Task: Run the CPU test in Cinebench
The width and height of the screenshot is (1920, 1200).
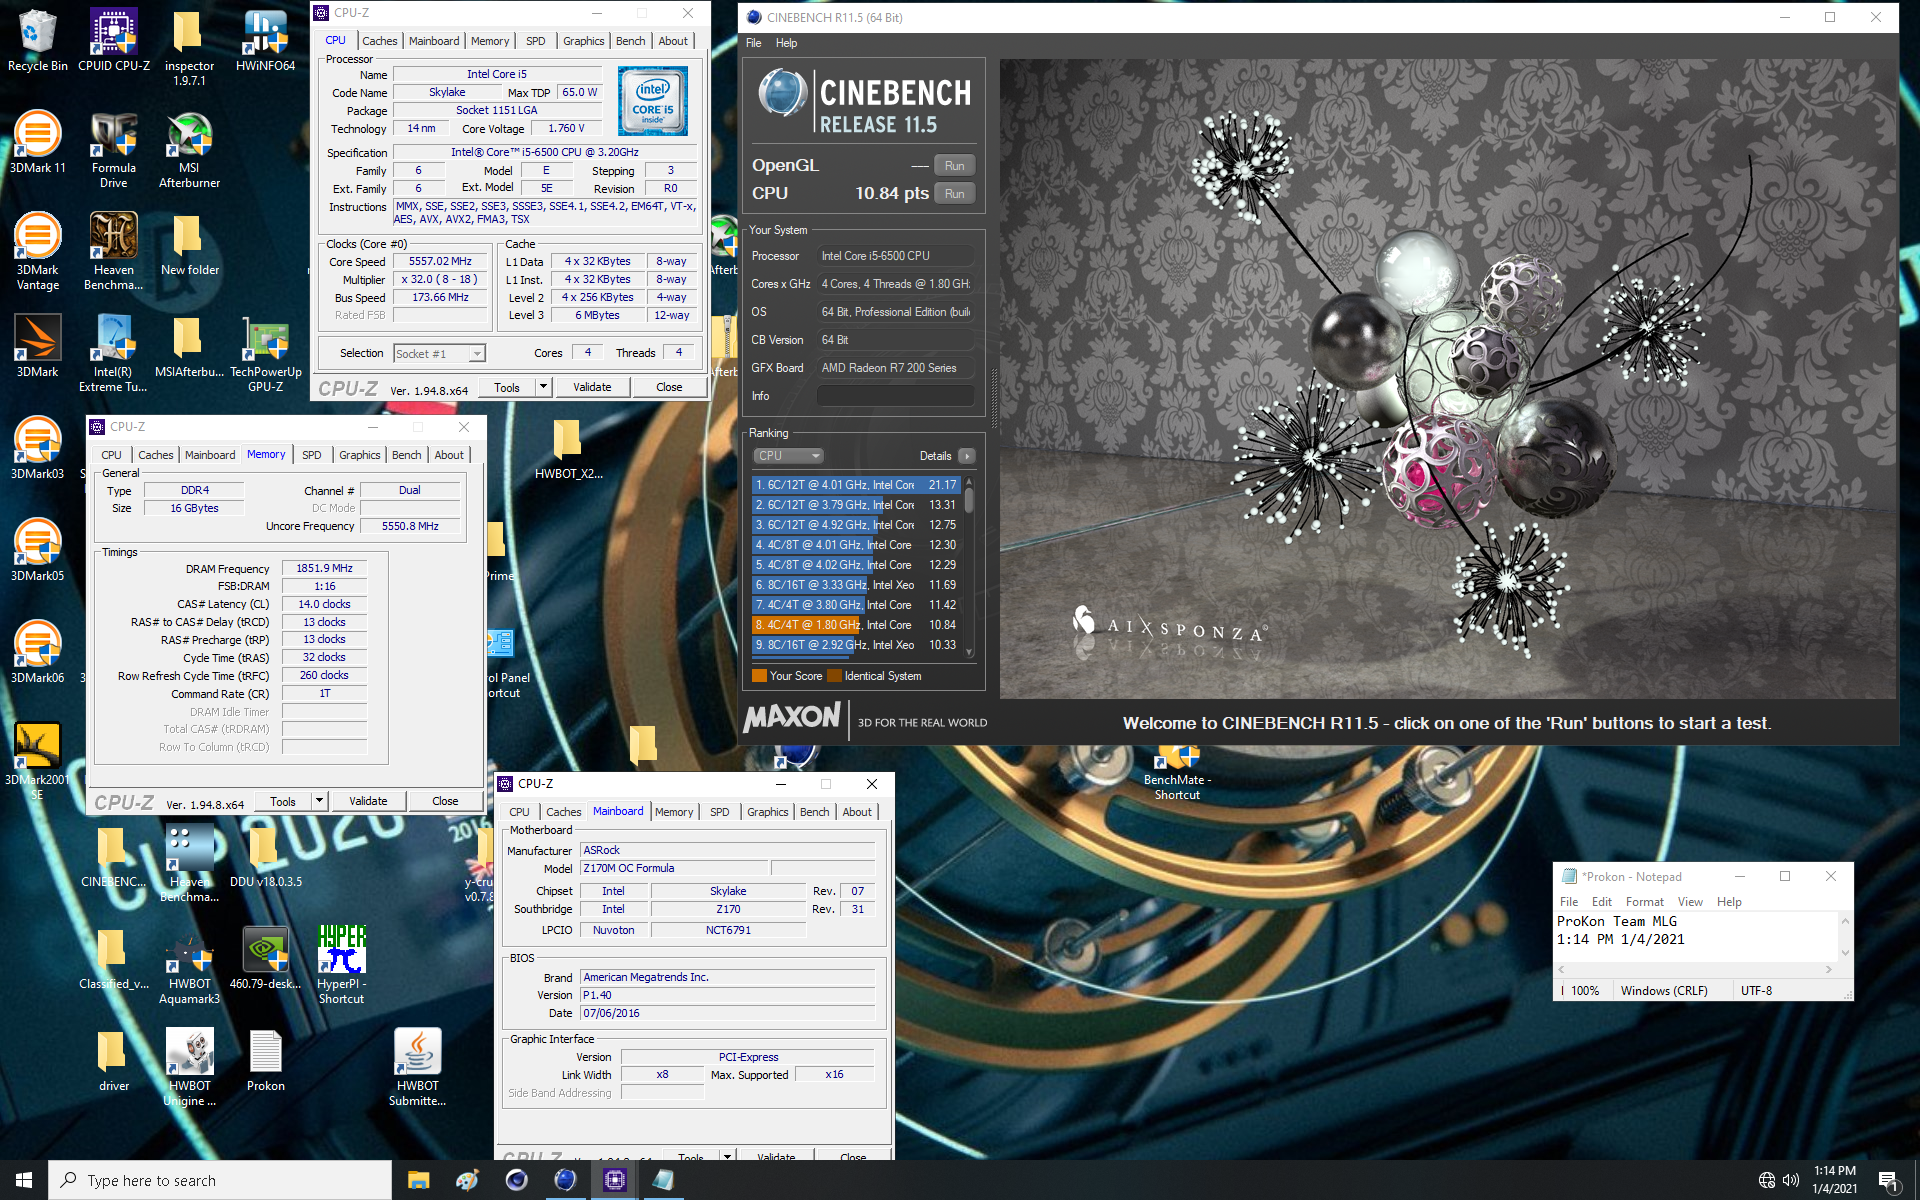Action: (954, 194)
